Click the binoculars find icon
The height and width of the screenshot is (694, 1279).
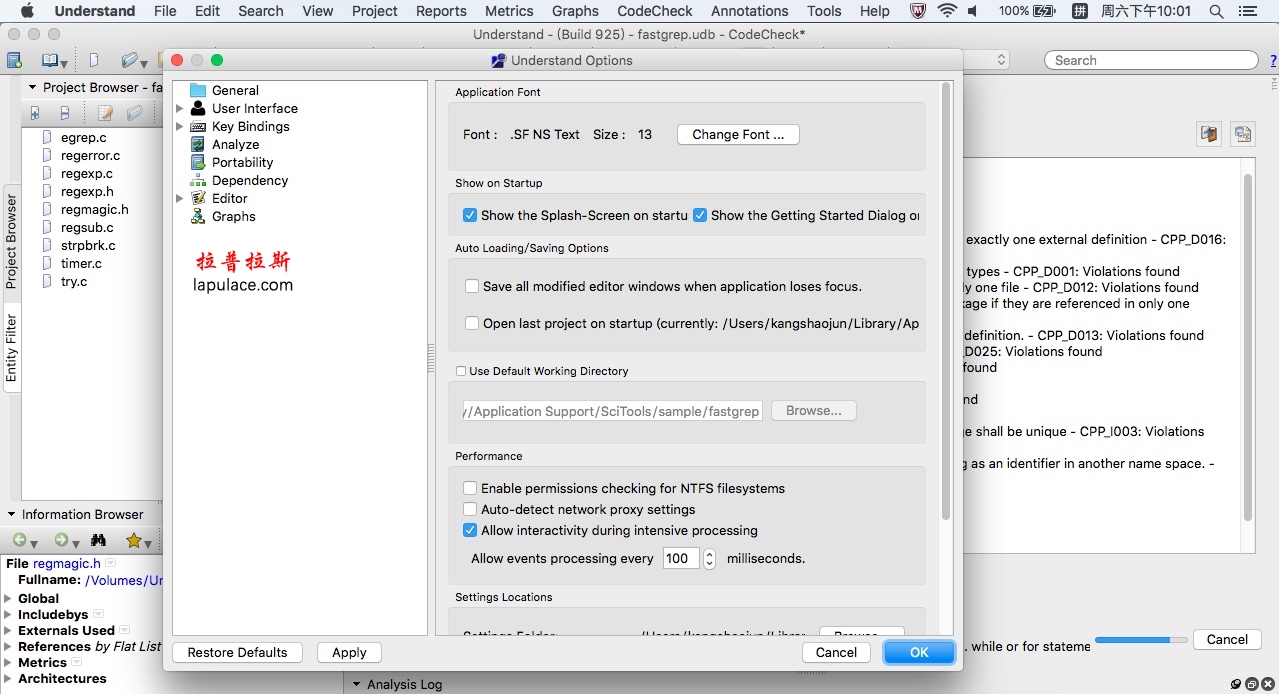[98, 540]
